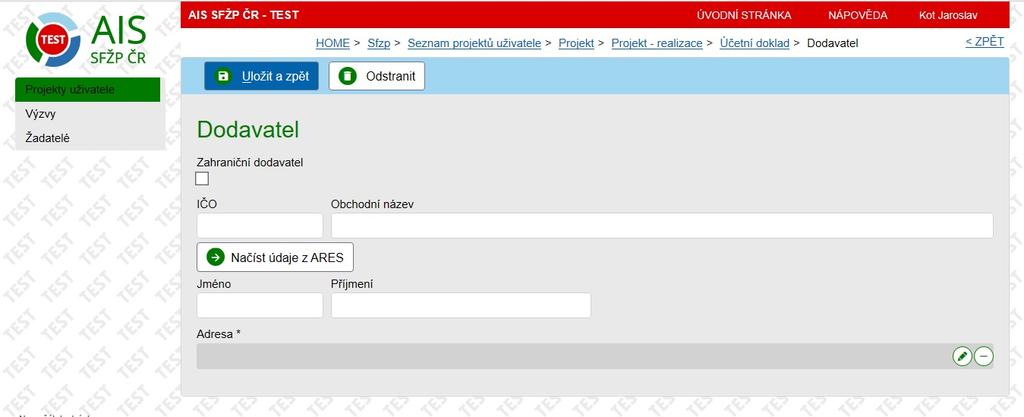This screenshot has height=417, width=1024.
Task: Click the Dodavatel heading
Action: [x=248, y=130]
